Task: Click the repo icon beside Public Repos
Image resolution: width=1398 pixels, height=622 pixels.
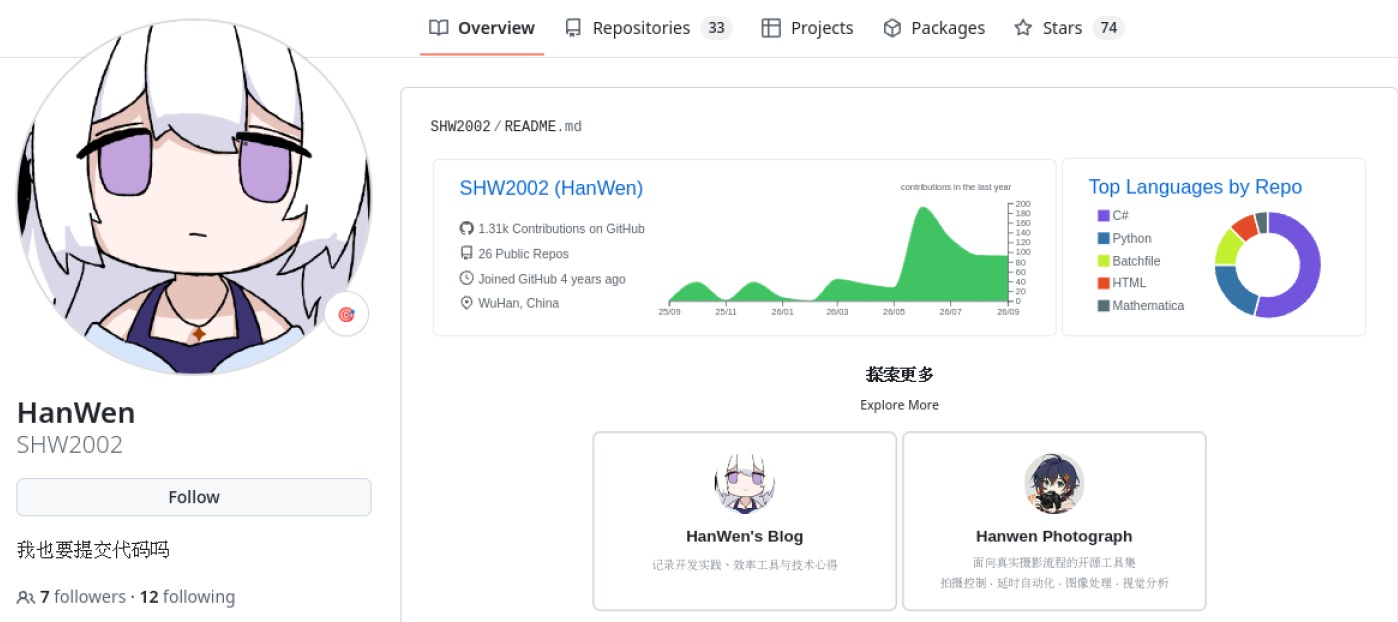Action: click(466, 253)
